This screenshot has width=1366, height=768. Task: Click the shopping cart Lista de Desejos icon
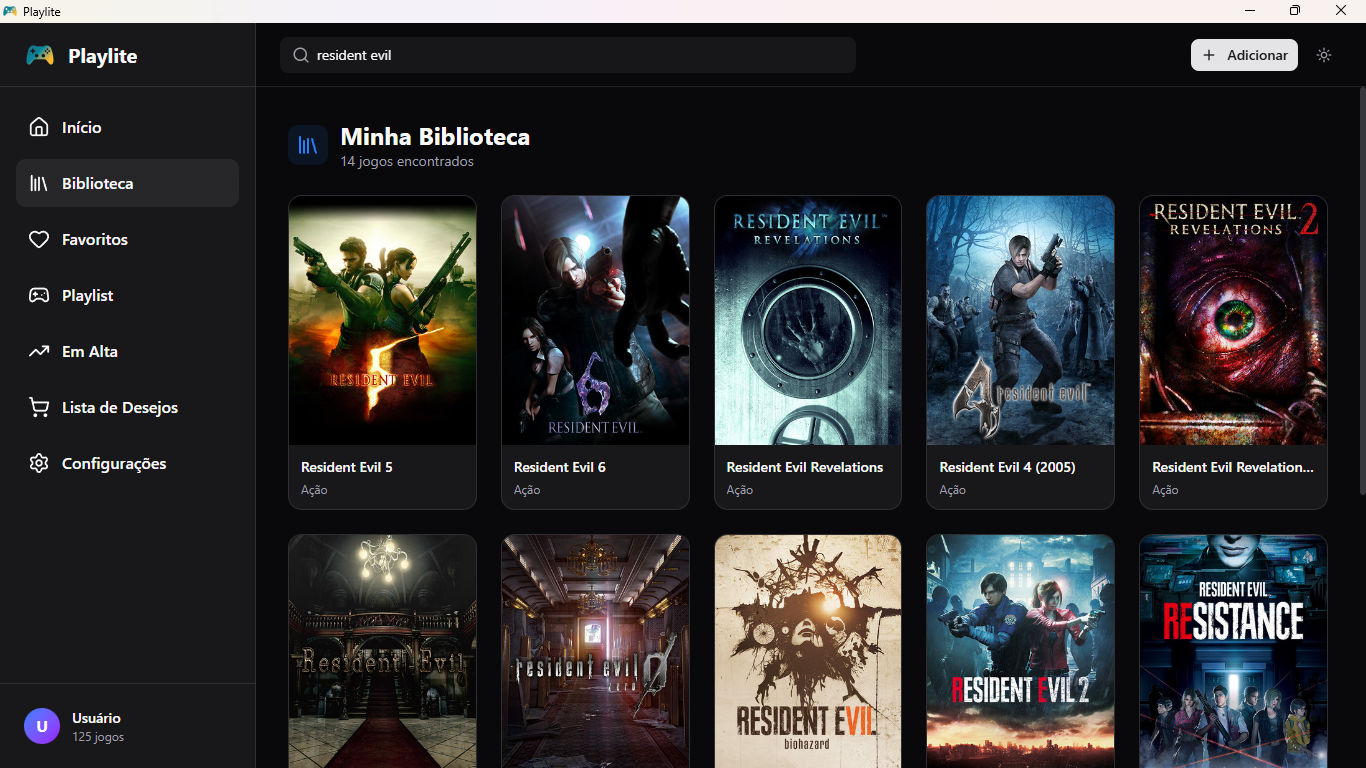pyautogui.click(x=39, y=407)
